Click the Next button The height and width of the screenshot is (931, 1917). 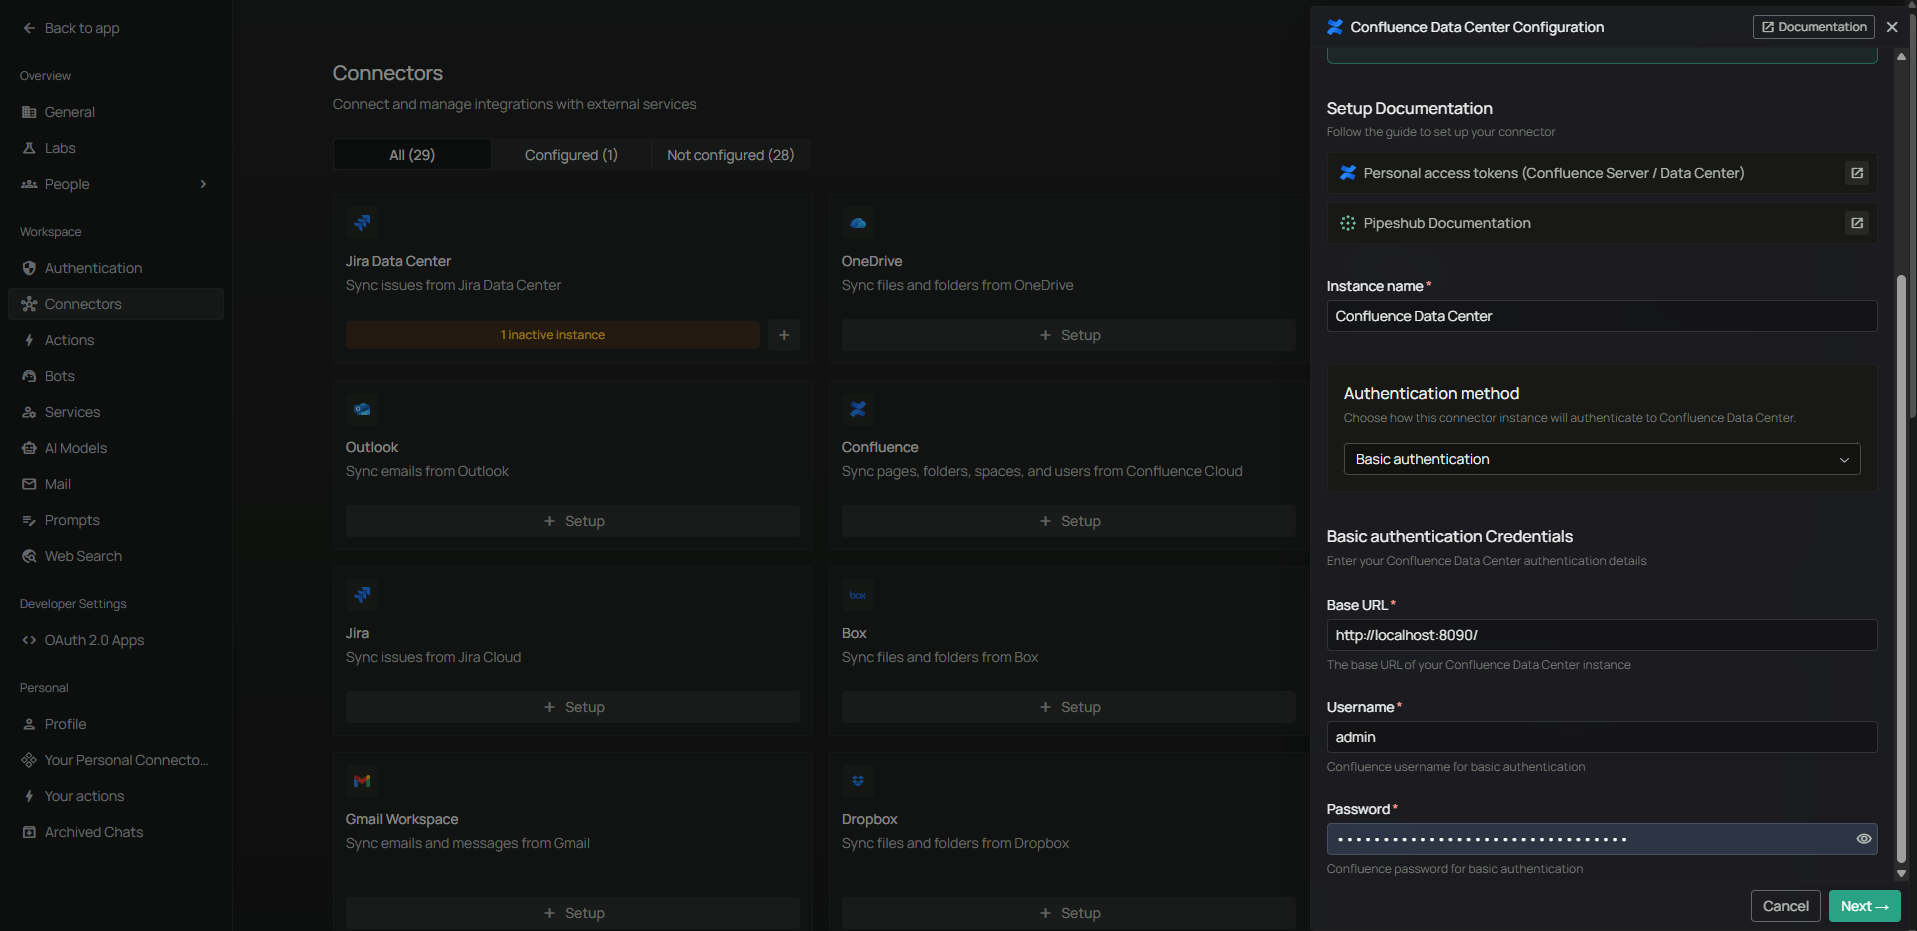1864,906
